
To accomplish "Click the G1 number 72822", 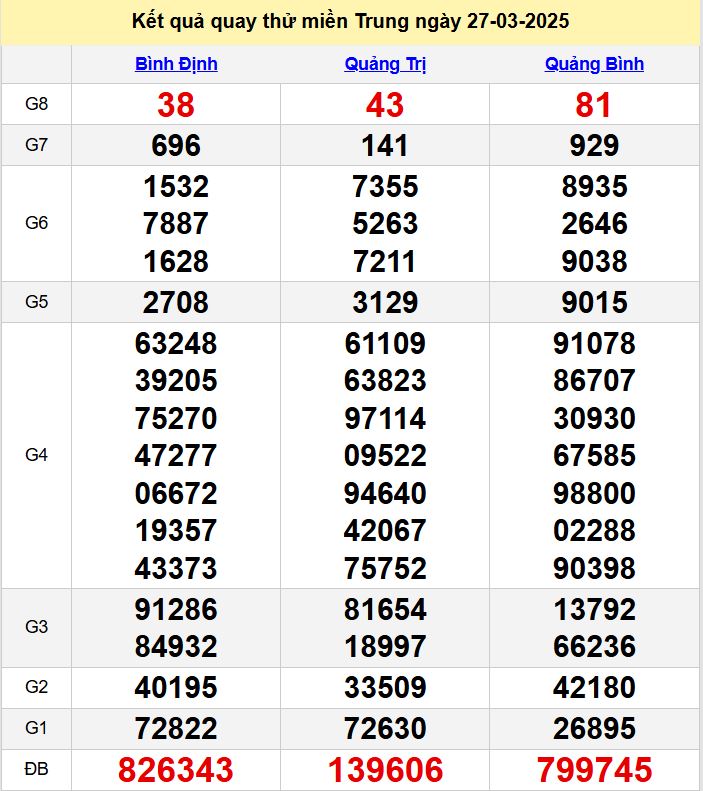I will [x=176, y=728].
